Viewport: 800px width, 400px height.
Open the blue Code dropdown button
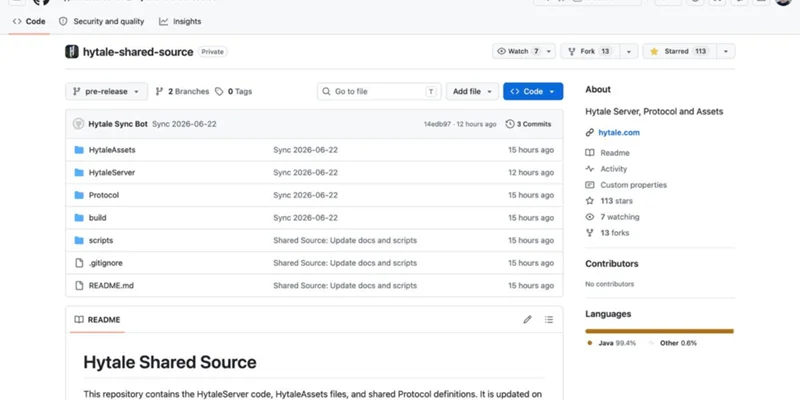pos(533,91)
